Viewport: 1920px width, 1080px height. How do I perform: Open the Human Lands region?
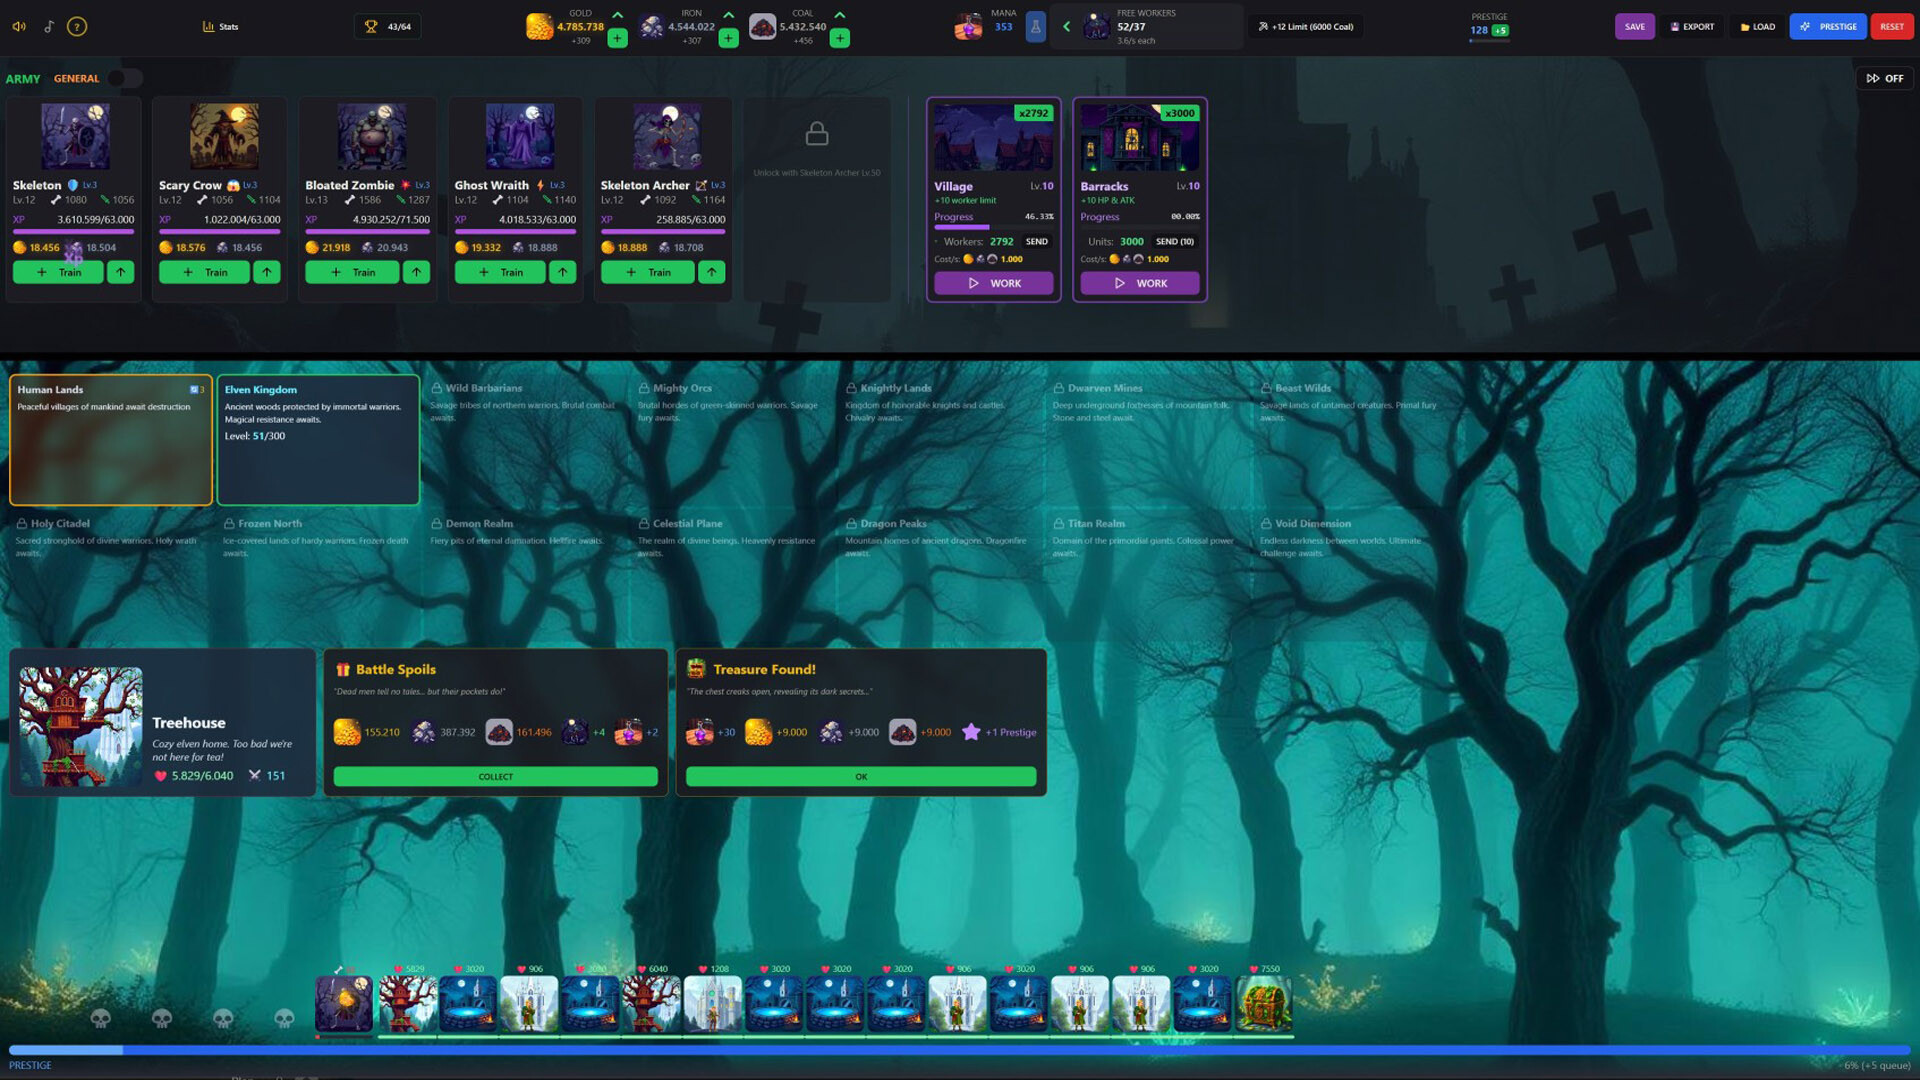click(110, 440)
